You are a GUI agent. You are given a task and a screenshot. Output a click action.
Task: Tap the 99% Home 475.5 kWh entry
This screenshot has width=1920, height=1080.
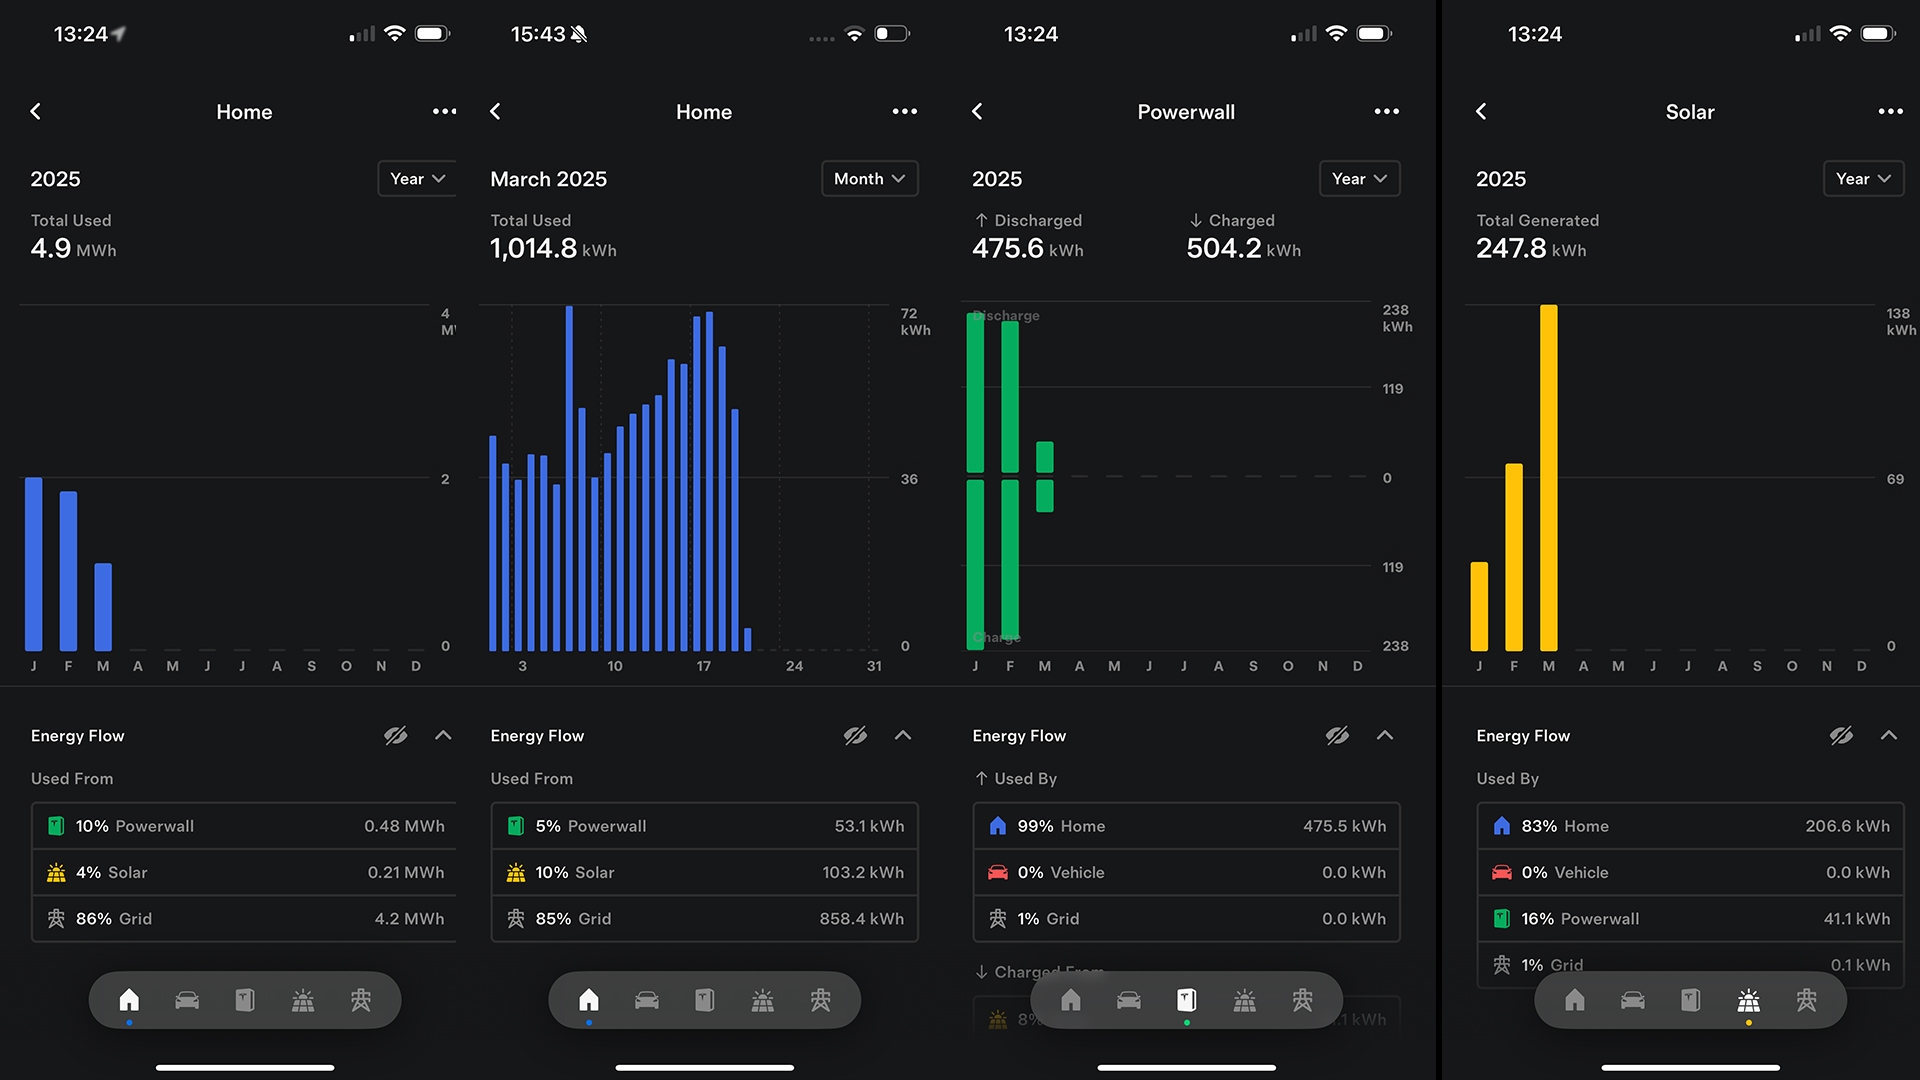(x=1186, y=826)
